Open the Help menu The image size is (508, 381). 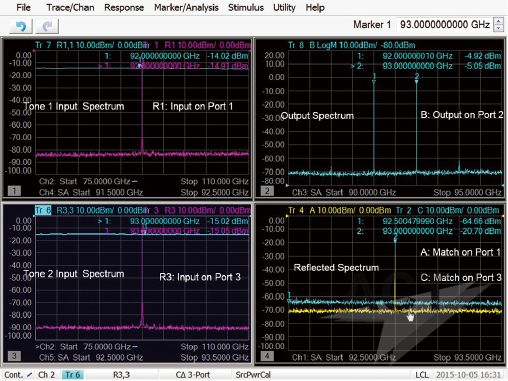[x=315, y=7]
